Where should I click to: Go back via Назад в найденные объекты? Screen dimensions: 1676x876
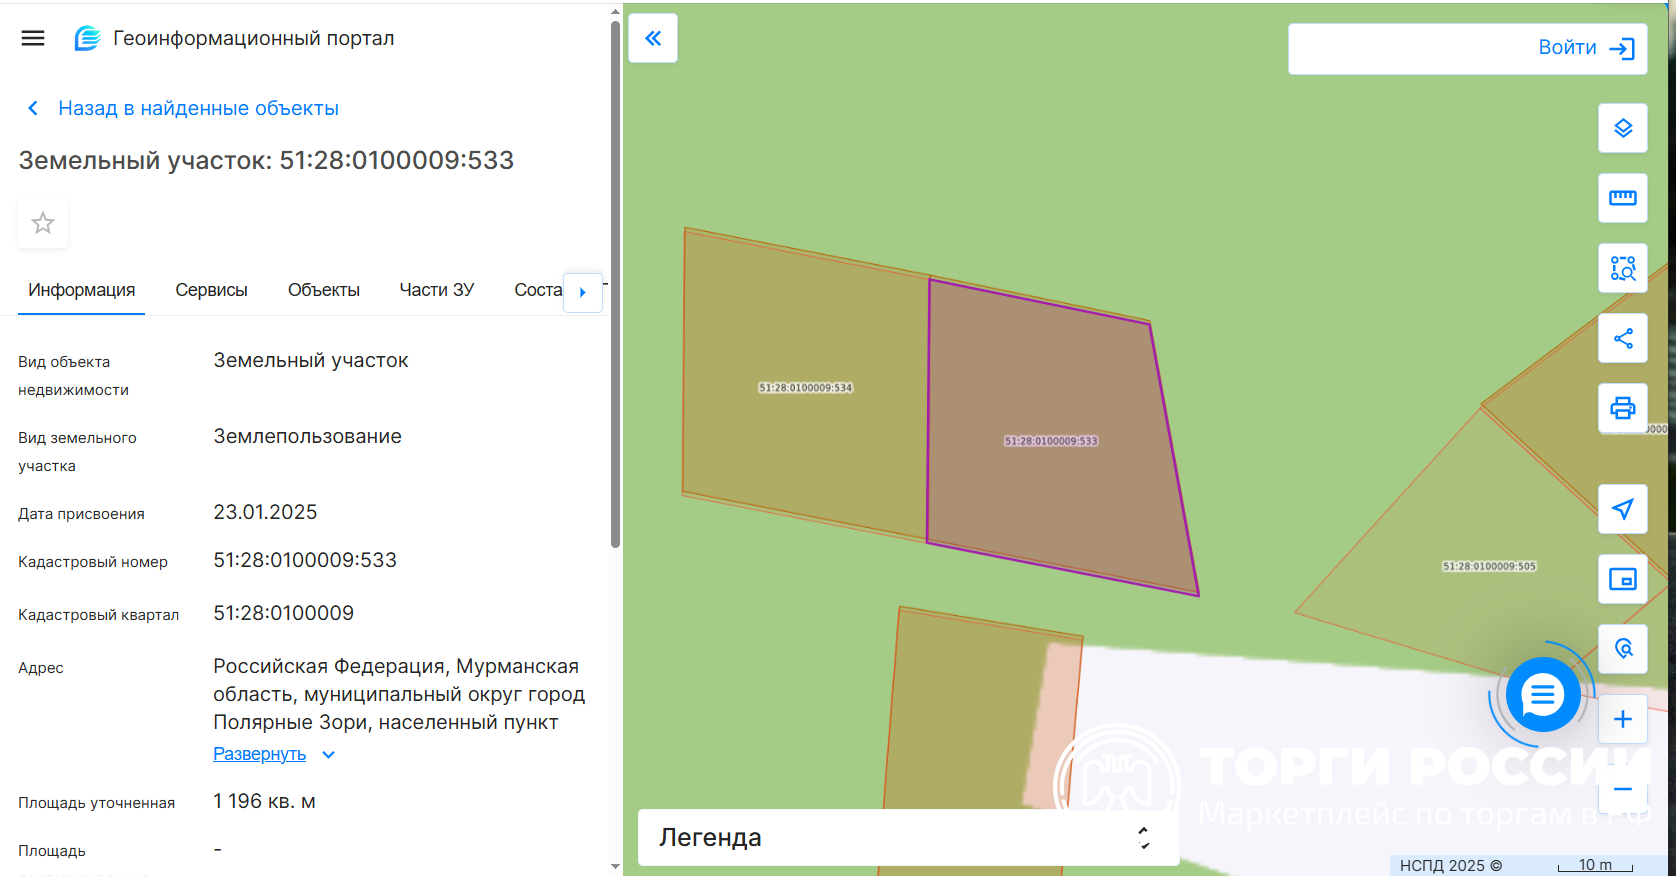tap(197, 108)
